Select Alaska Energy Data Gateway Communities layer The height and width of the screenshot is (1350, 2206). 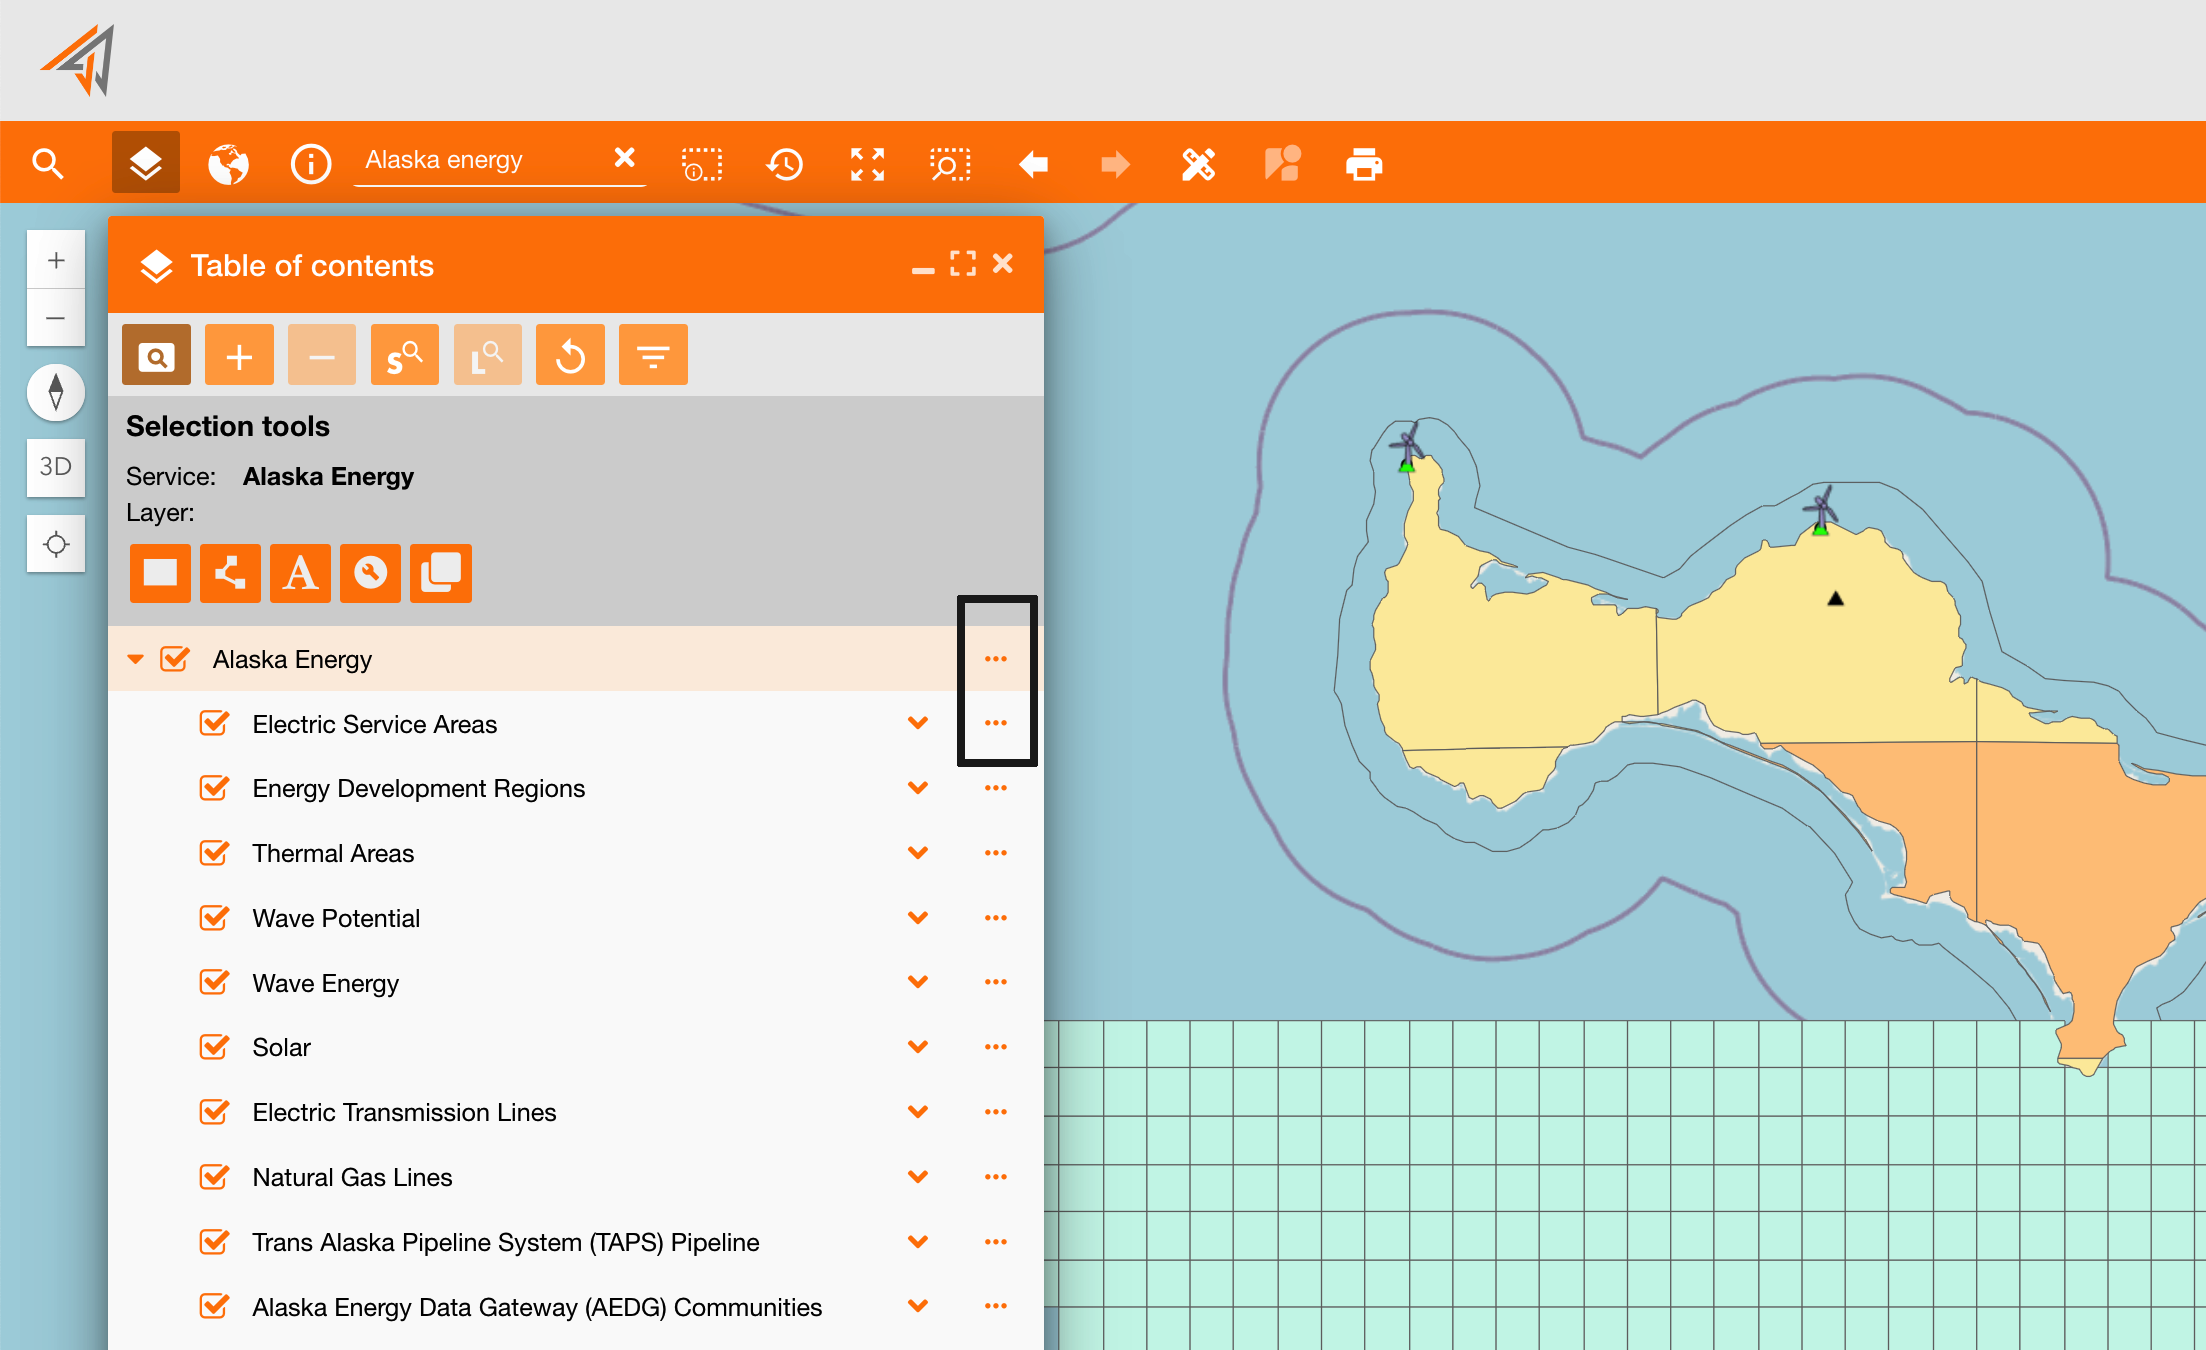(x=537, y=1307)
